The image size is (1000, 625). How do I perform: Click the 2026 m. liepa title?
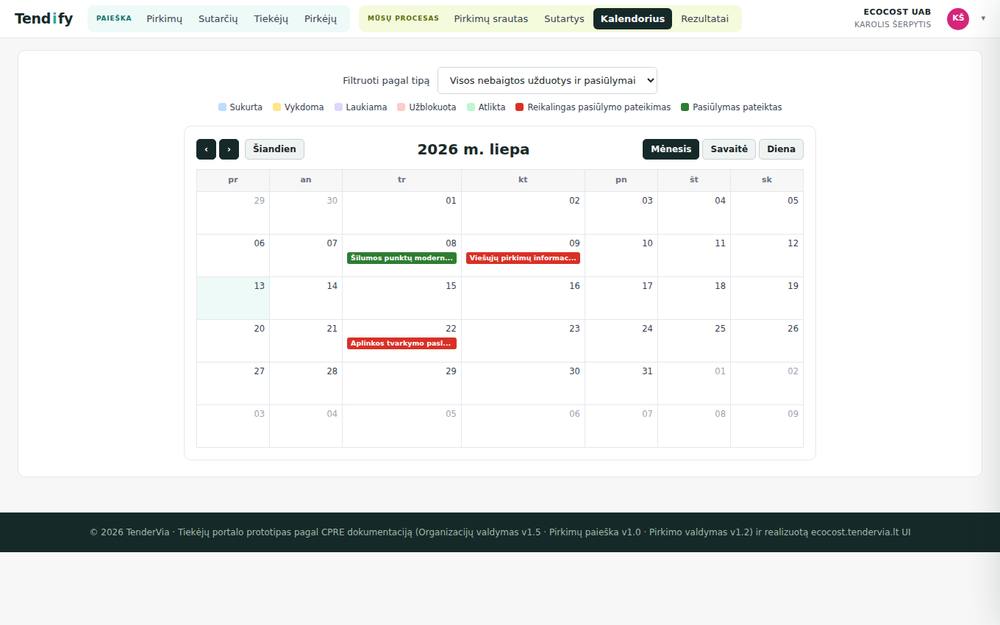point(473,149)
